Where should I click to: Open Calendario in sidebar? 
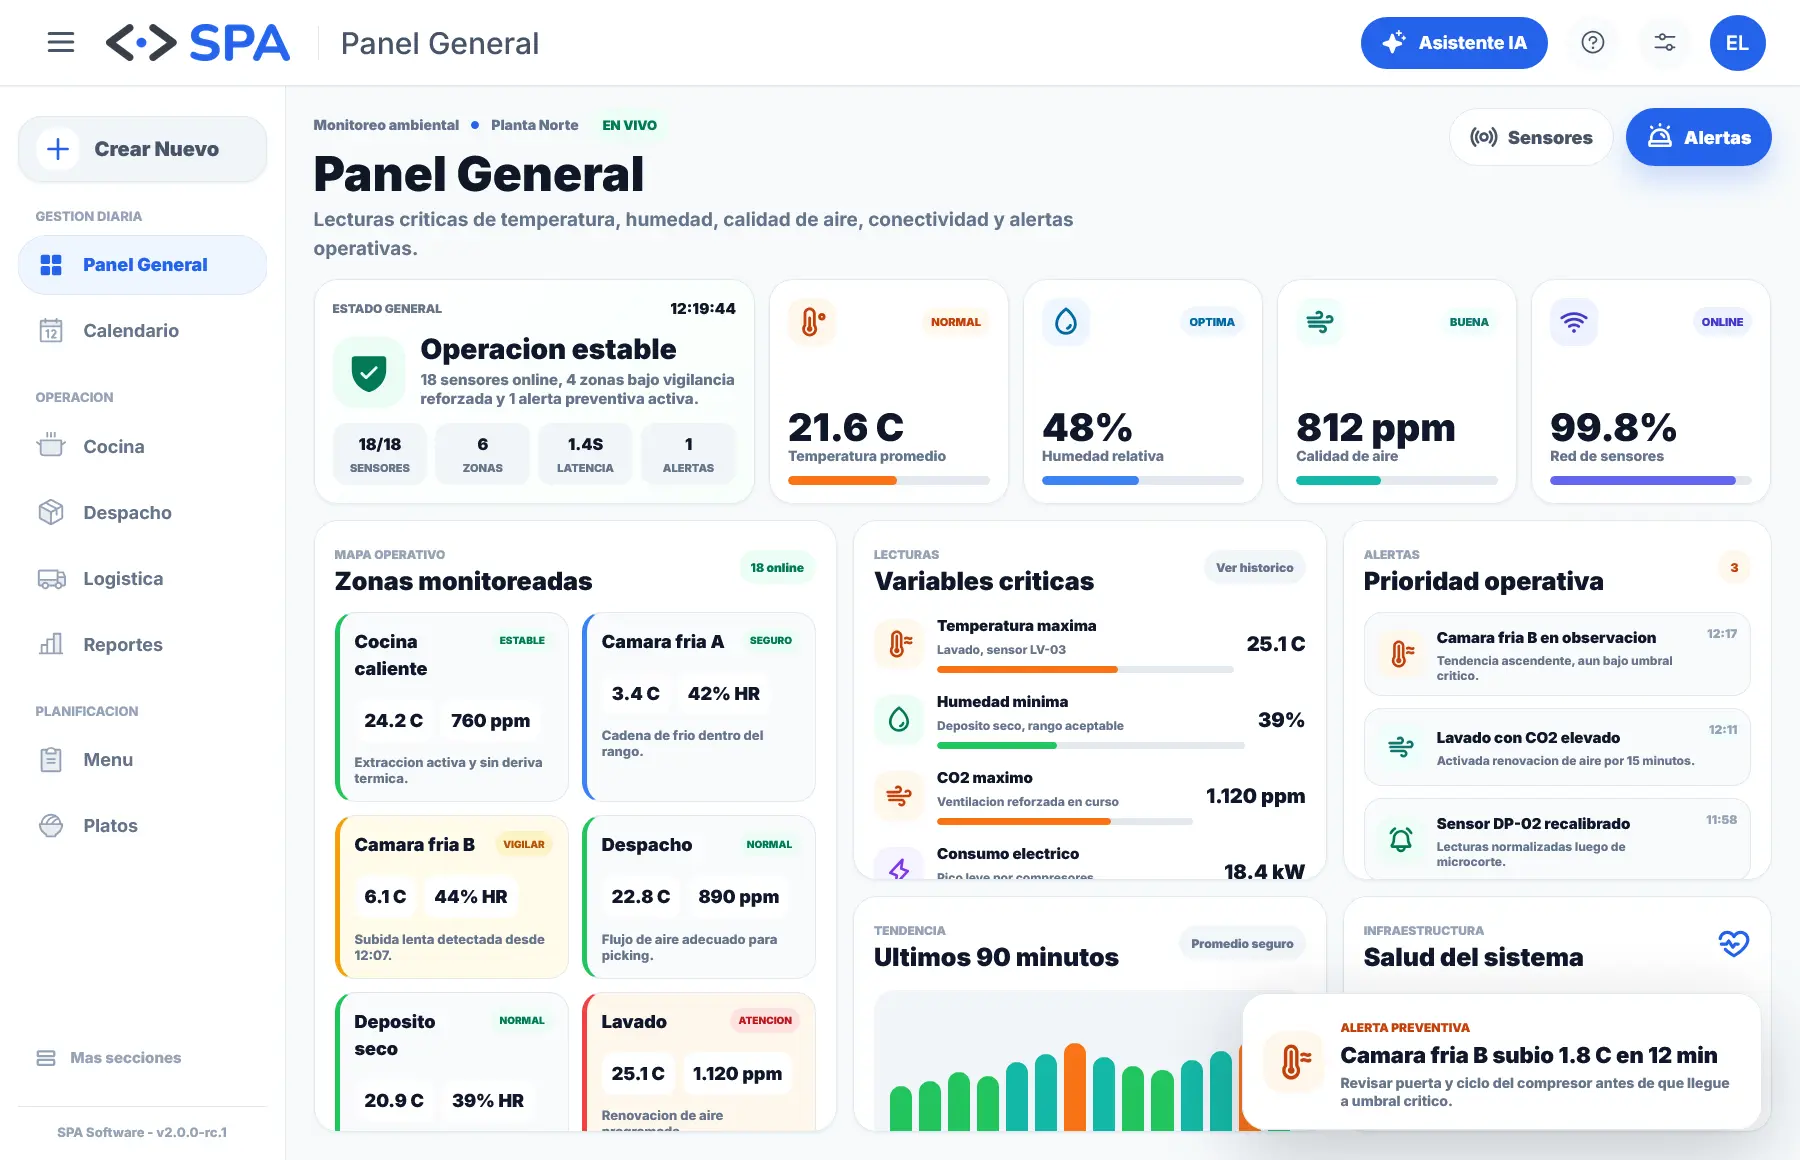[x=143, y=331]
